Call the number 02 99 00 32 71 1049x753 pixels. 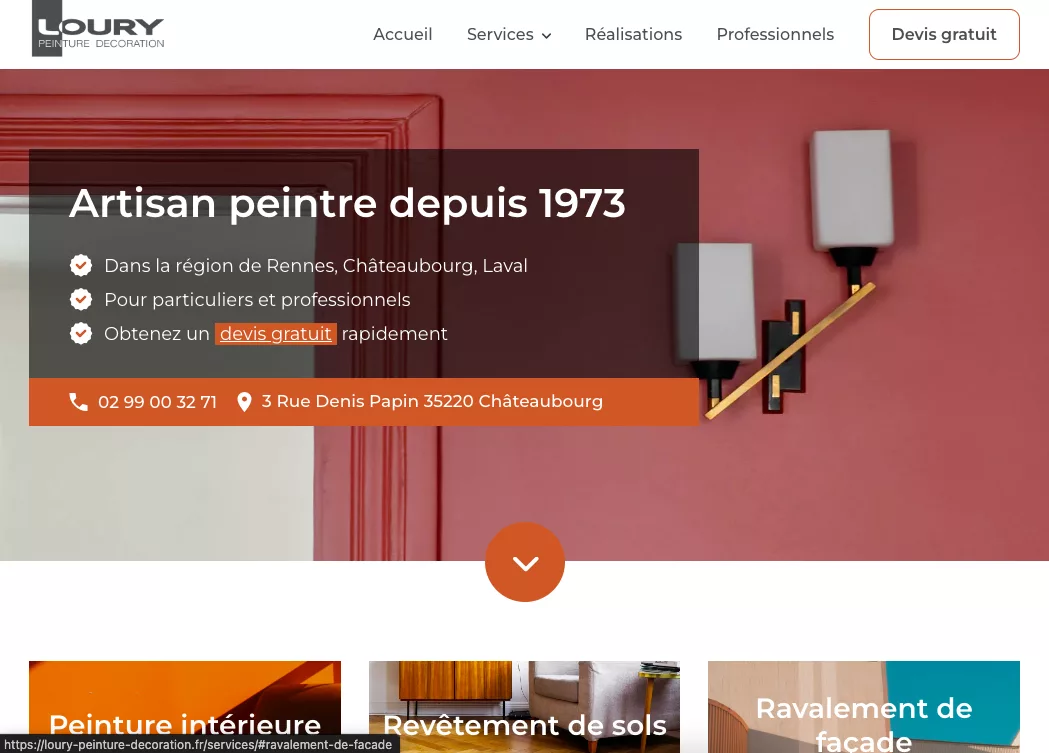[x=157, y=402]
